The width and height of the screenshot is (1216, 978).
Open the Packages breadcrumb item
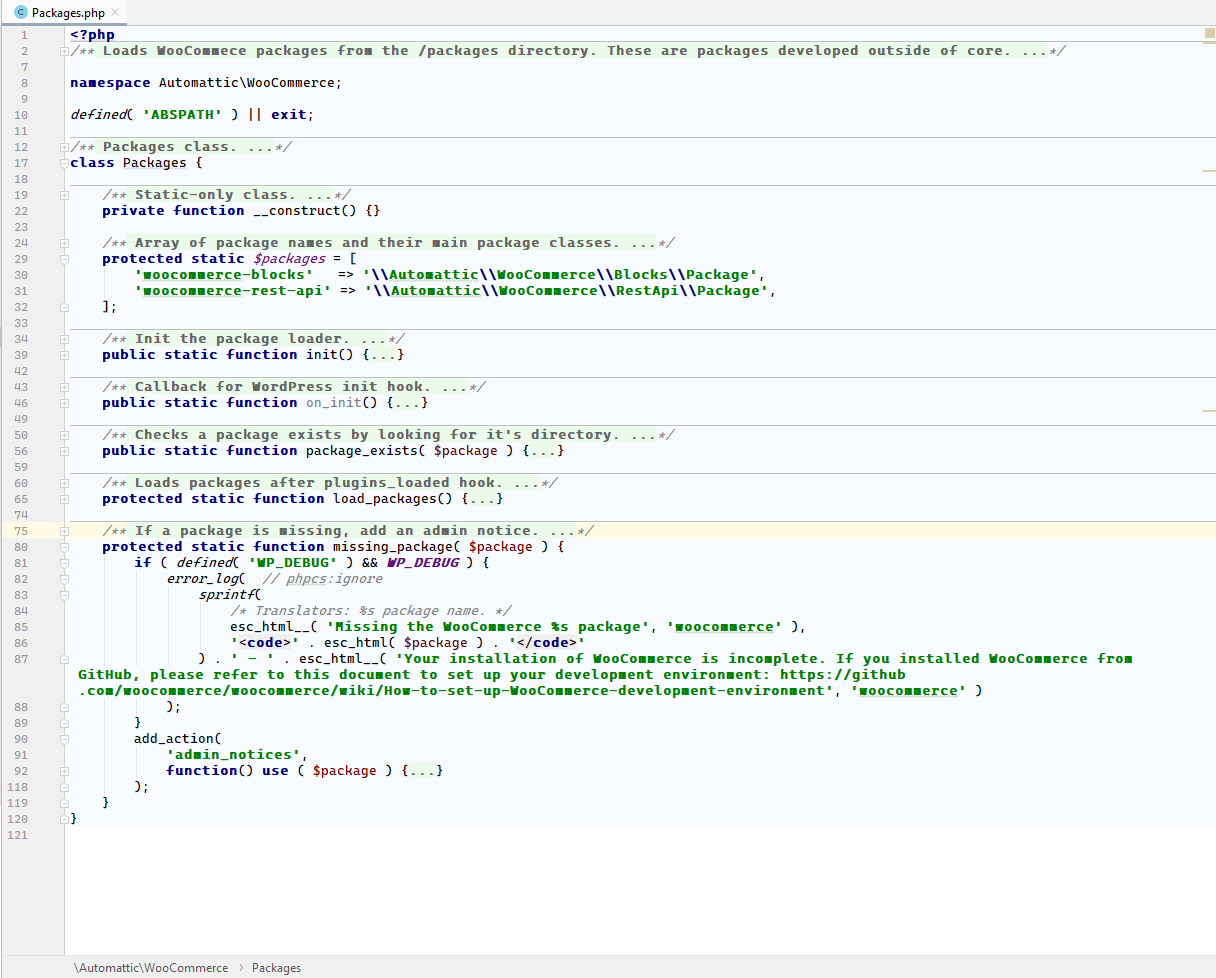coord(276,968)
